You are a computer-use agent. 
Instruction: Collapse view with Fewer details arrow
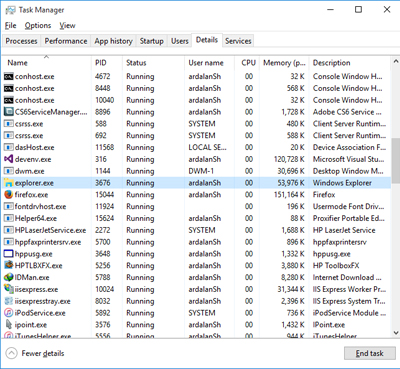coord(11,353)
